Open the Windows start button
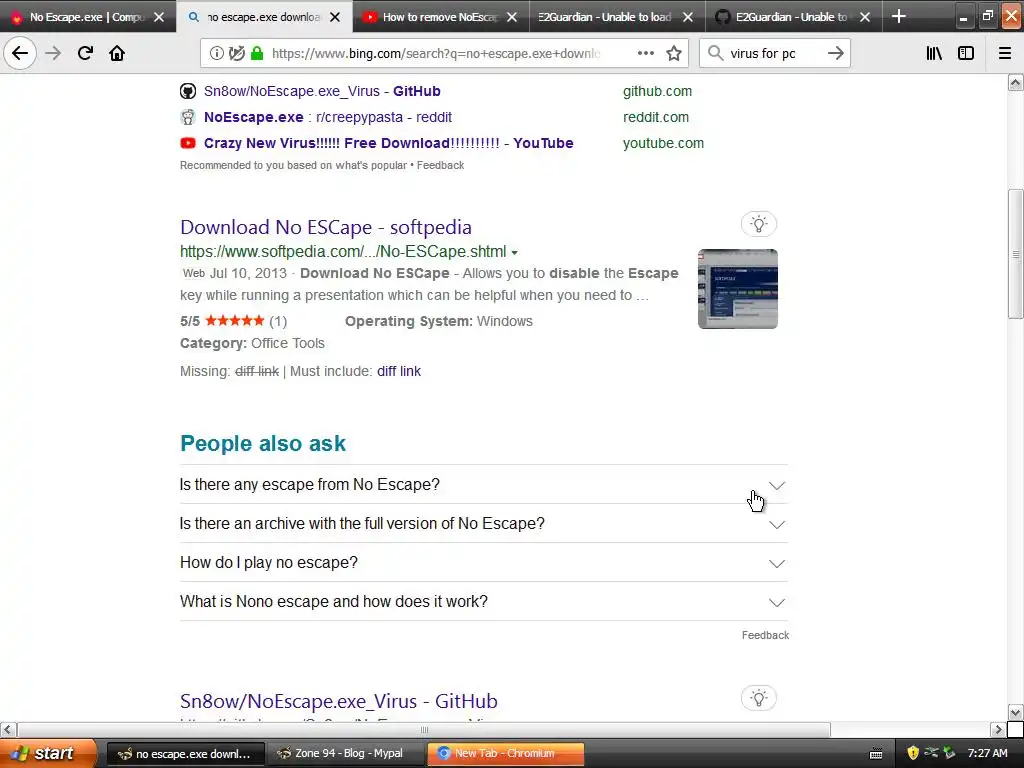 [x=47, y=753]
